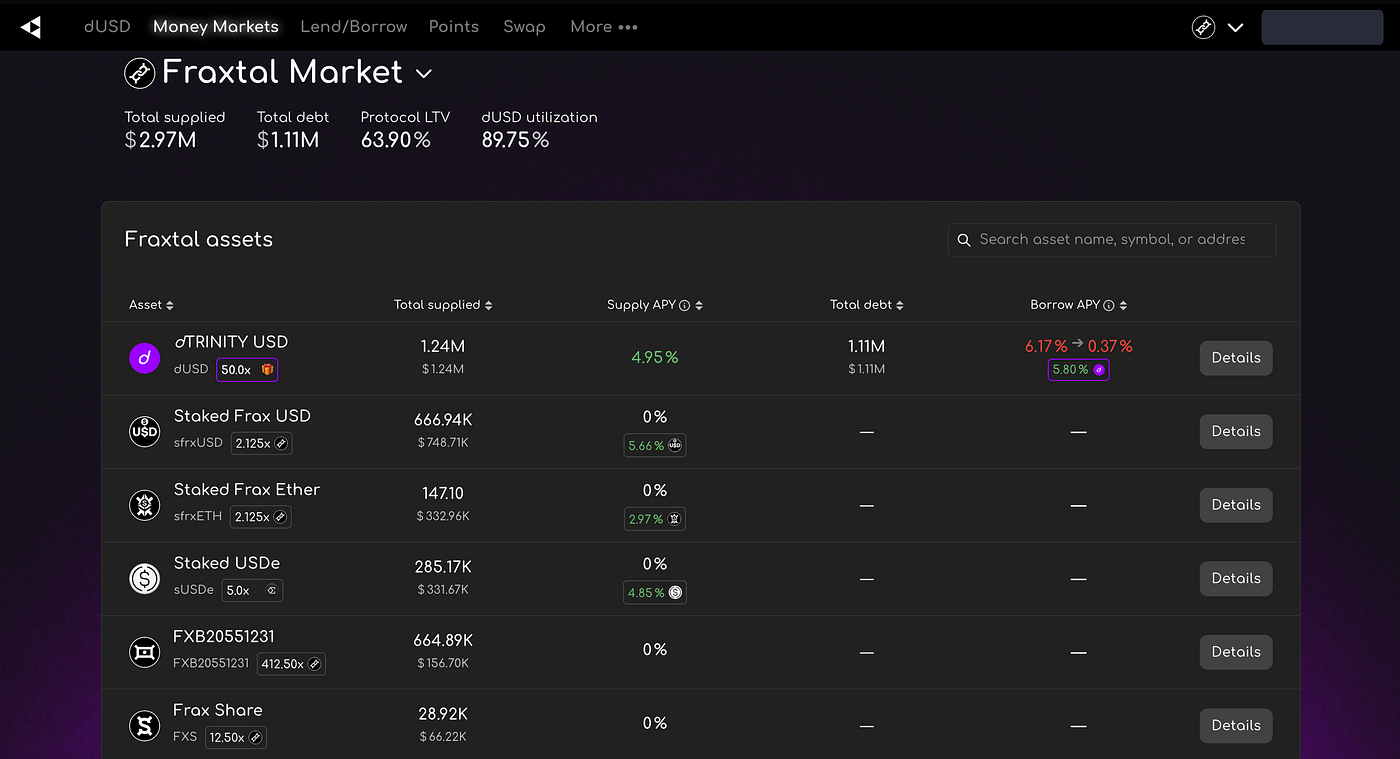Click the 89.75% dUSD utilization stat
Screen dimensions: 1400x759
point(516,140)
